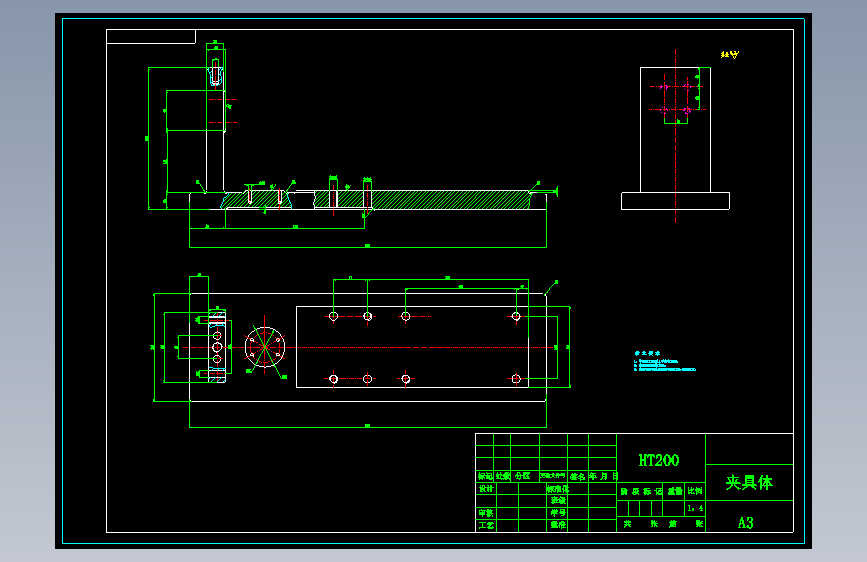The width and height of the screenshot is (867, 562).
Task: Select the 1:4 scale value
Action: coord(695,508)
